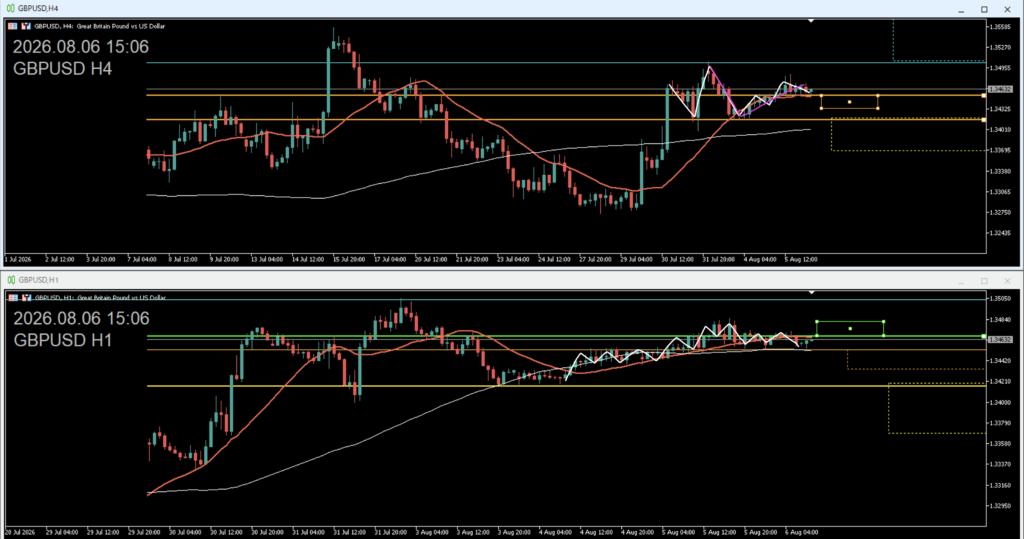The image size is (1024, 539).
Task: Open depth of market icon in H1 chart
Action: (x=26, y=297)
